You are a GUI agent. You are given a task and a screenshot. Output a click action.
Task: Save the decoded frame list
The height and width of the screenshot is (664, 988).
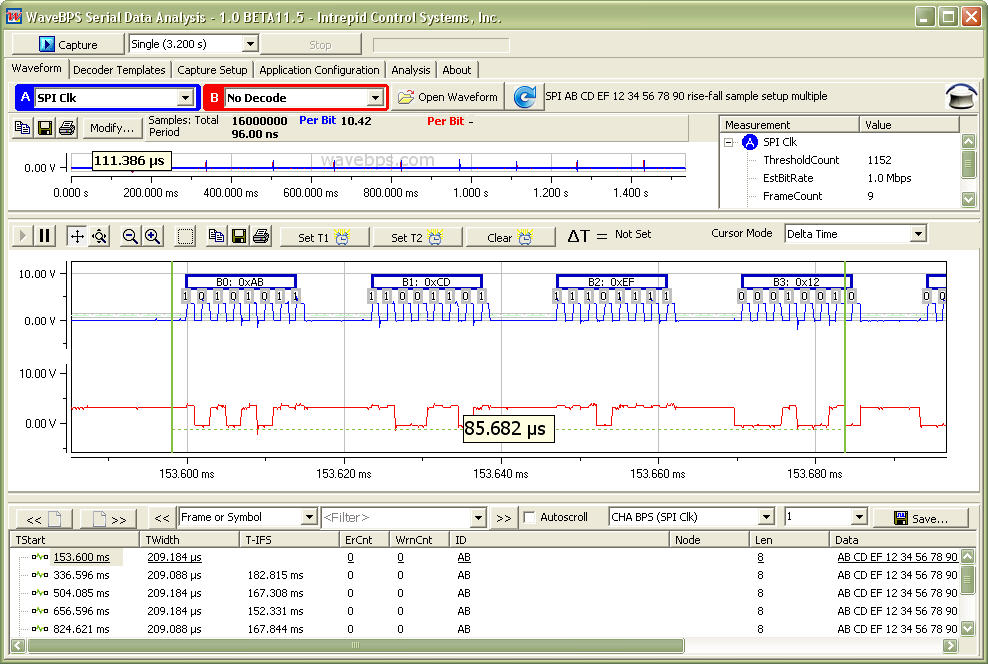(x=921, y=518)
